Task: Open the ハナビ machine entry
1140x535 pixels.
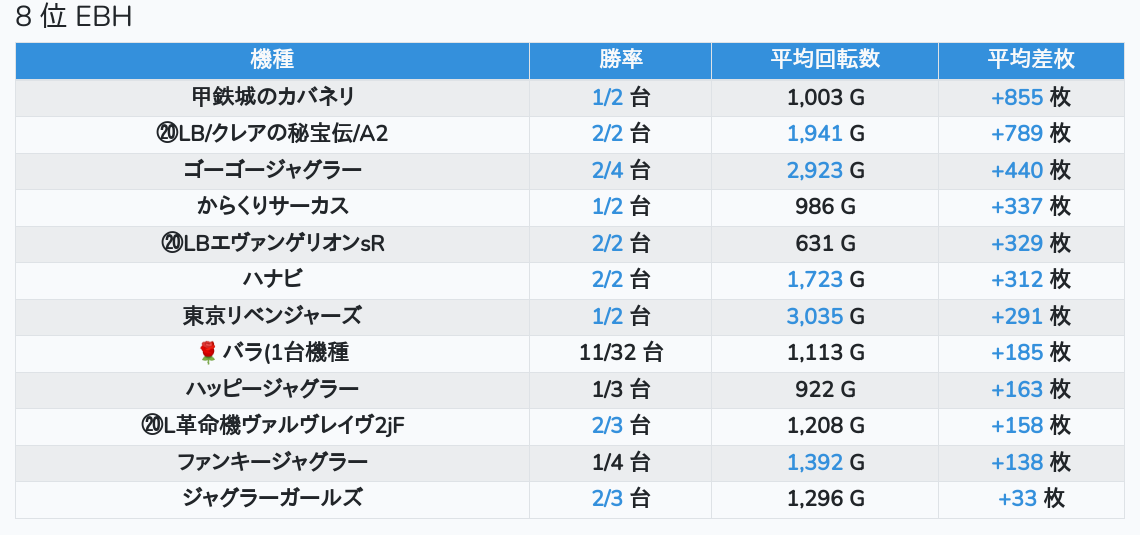Action: [272, 279]
